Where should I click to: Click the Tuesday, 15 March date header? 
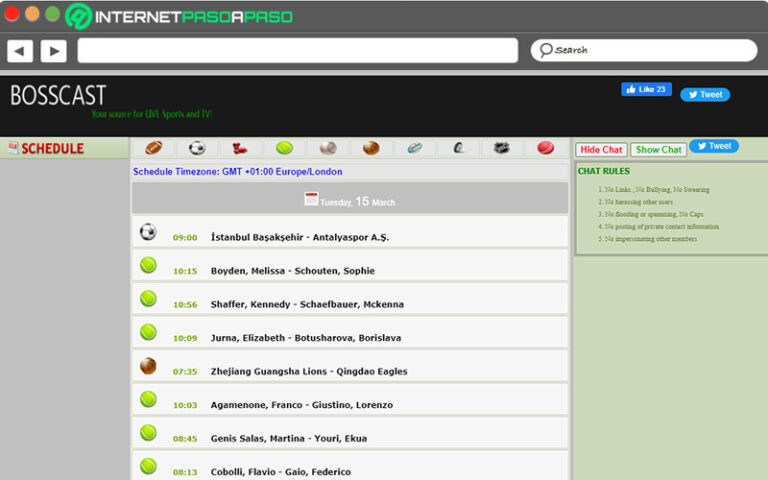[x=350, y=198]
